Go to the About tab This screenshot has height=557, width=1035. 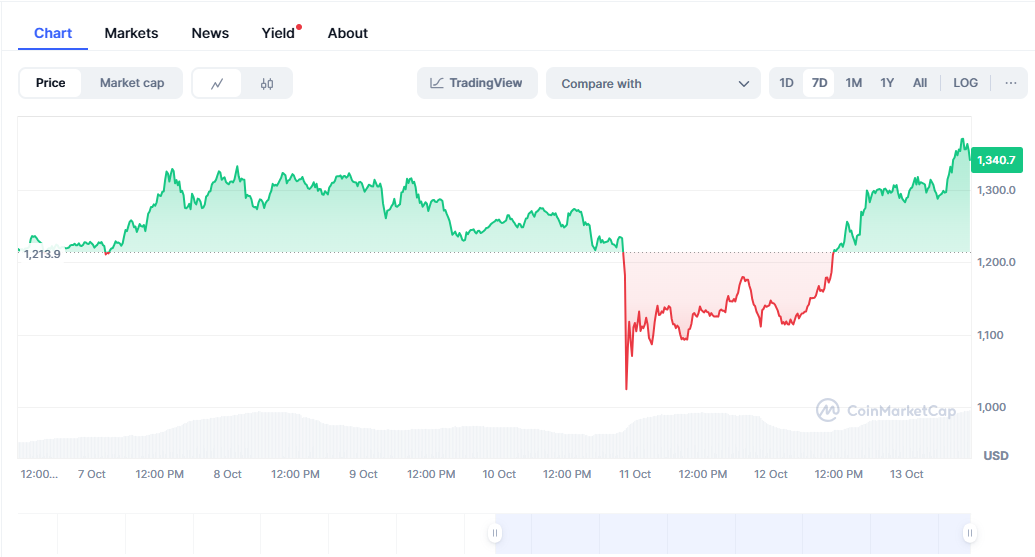pos(347,33)
